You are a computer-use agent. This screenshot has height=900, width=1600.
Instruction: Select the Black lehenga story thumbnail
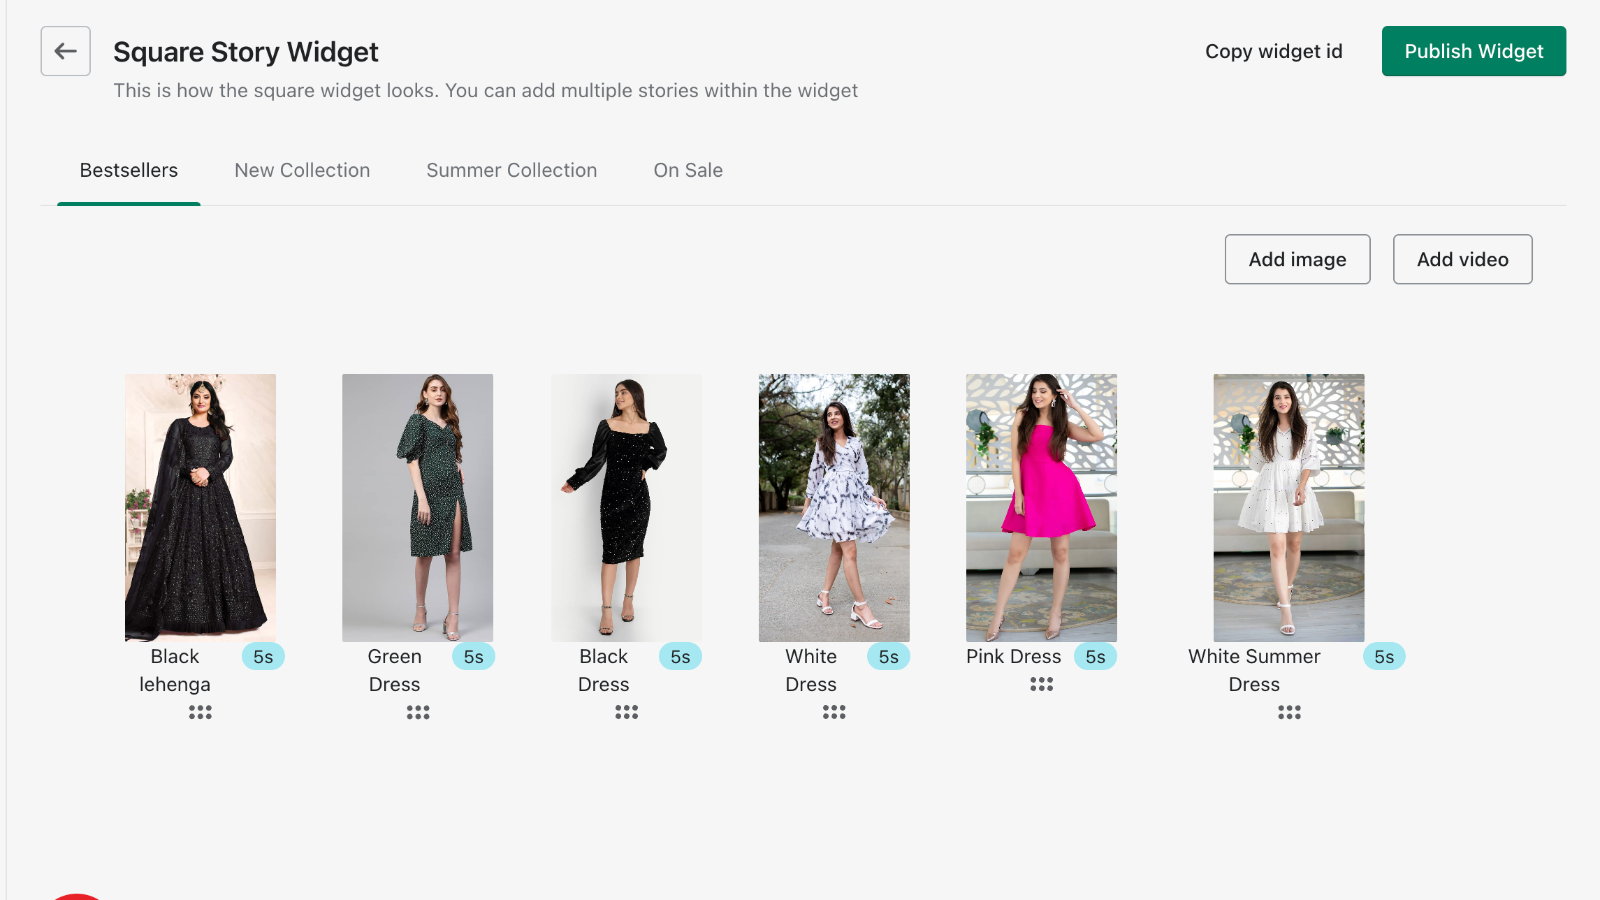coord(200,507)
